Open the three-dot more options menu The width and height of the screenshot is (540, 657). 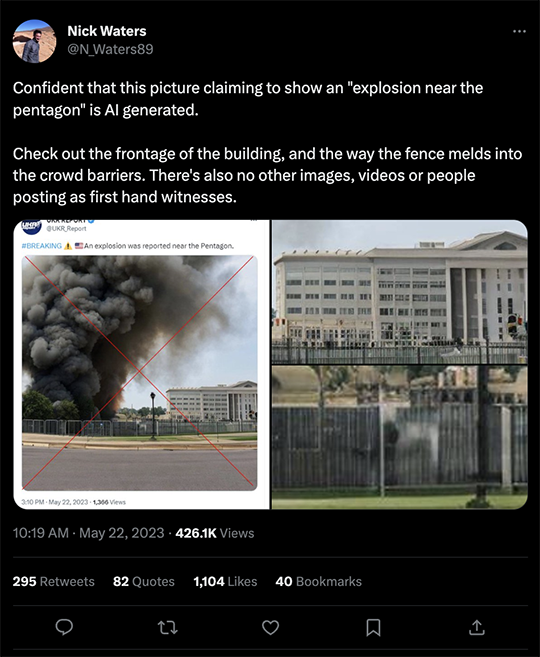[x=519, y=31]
